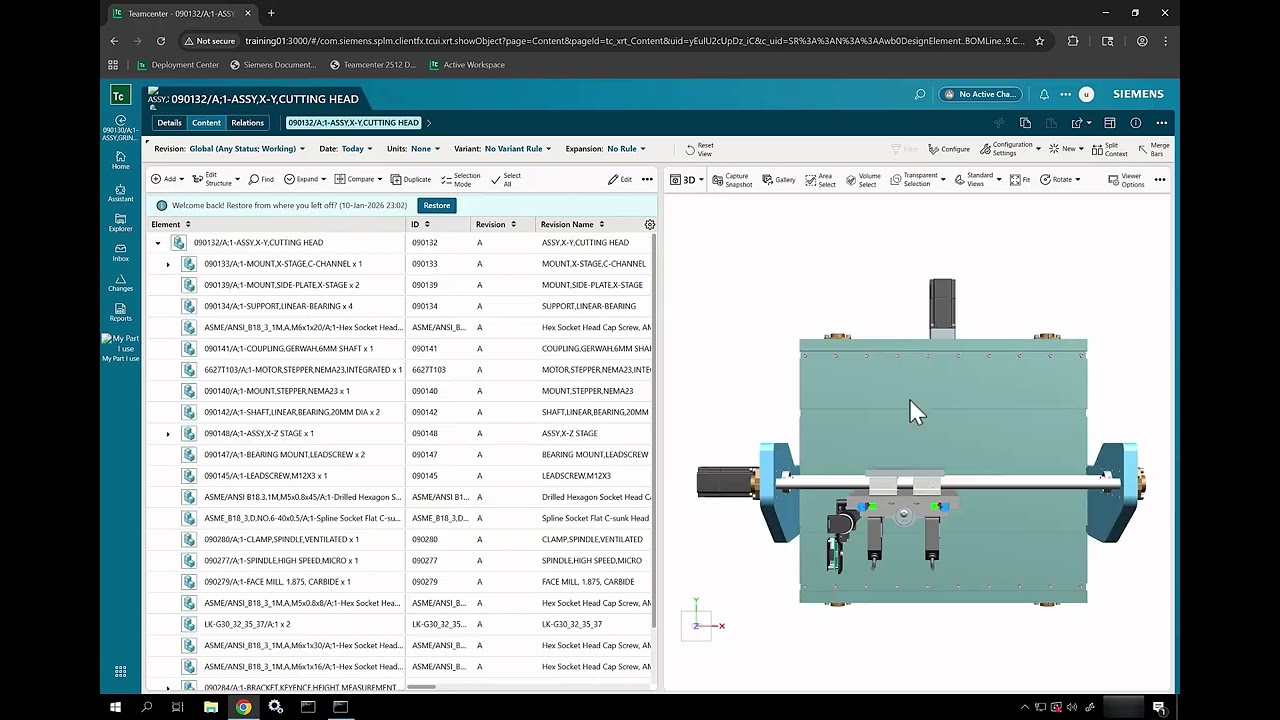Open the Date Today dropdown
The width and height of the screenshot is (1280, 720).
[357, 149]
